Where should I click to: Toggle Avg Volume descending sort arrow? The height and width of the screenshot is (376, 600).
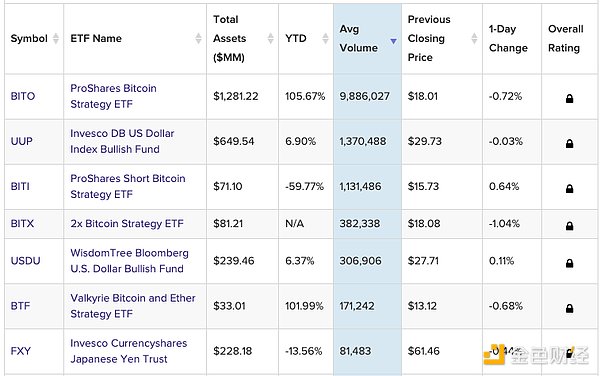click(x=393, y=41)
